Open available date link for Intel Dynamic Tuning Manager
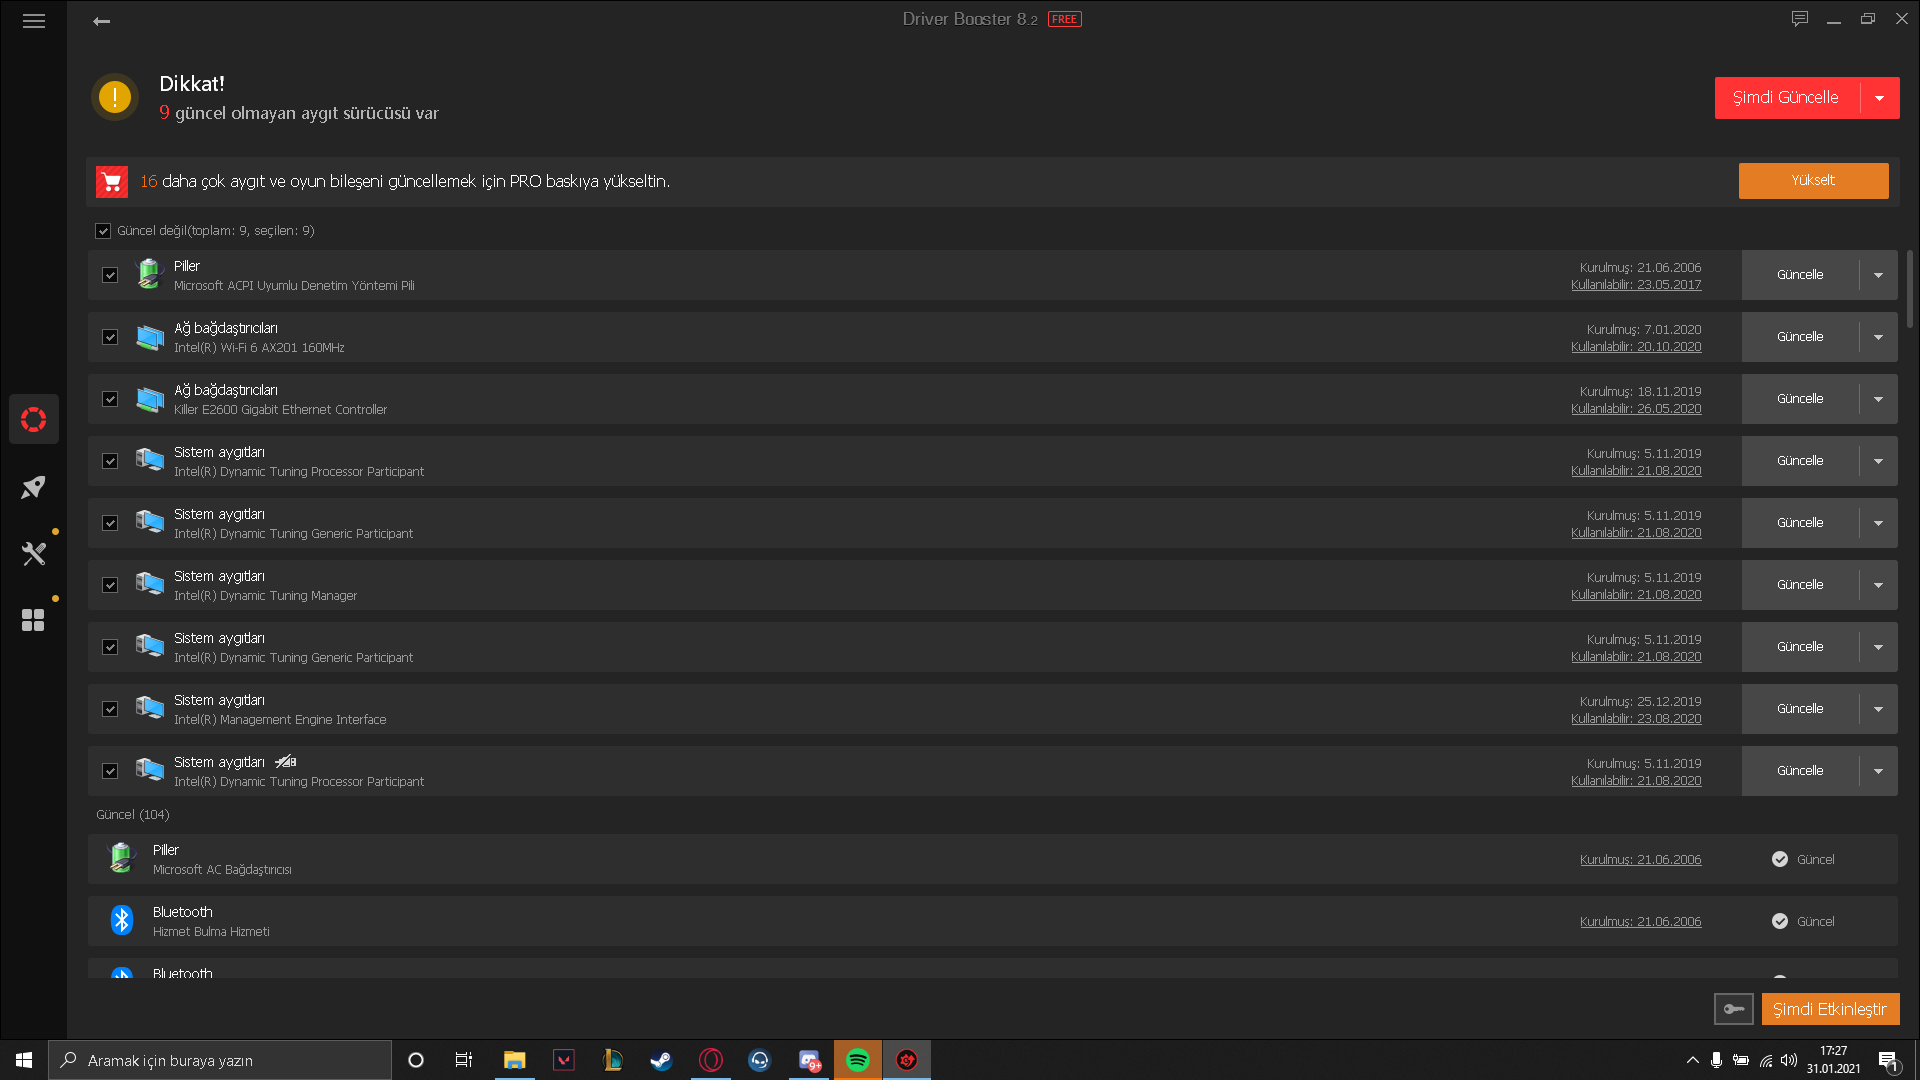Viewport: 1920px width, 1080px height. pos(1636,595)
